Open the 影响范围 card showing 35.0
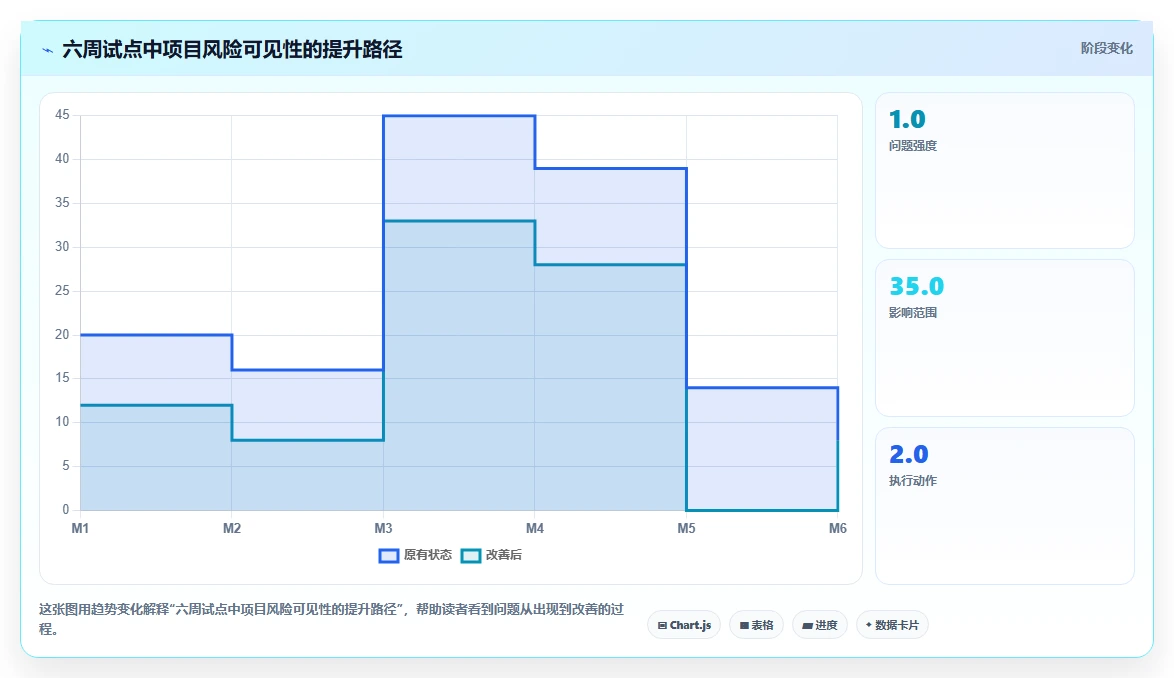1174x678 pixels. click(1005, 338)
